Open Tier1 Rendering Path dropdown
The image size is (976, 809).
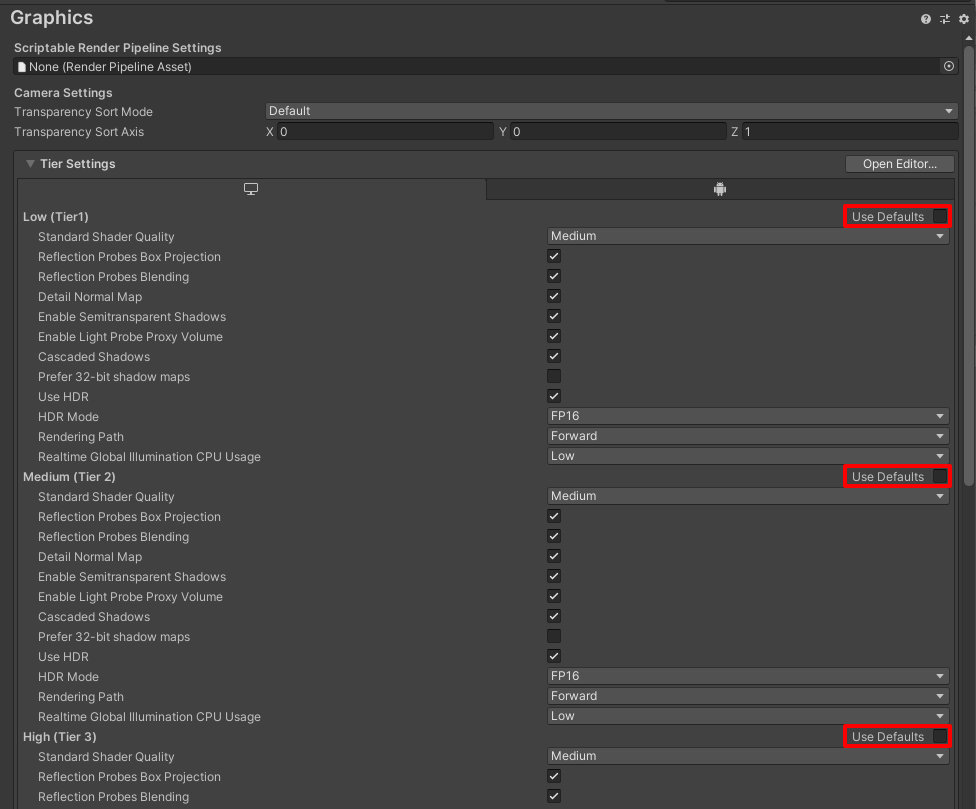[x=748, y=436]
